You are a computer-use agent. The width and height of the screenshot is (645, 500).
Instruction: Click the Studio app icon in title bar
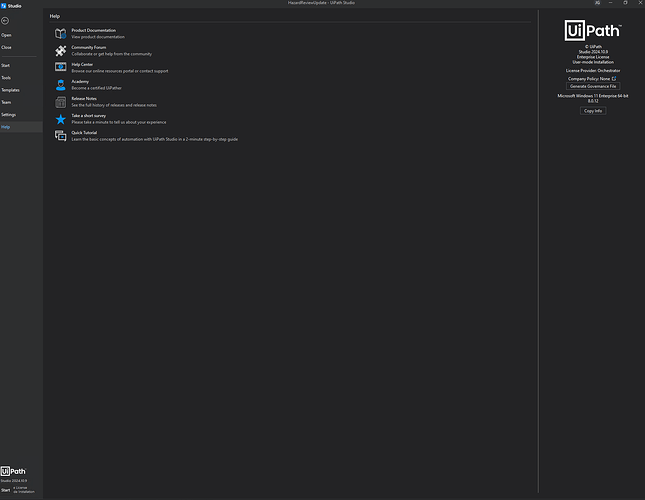pos(4,6)
